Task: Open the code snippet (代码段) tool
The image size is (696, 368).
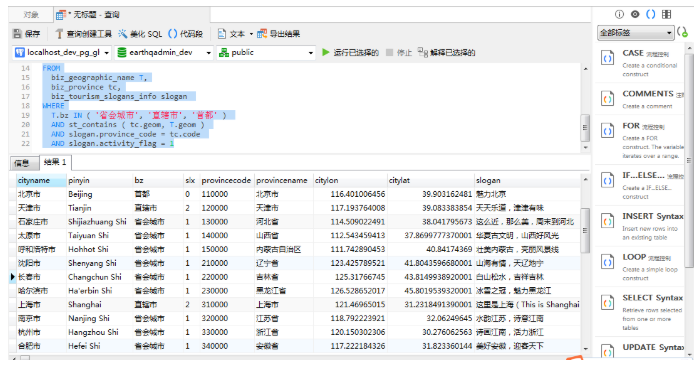Action: point(186,34)
